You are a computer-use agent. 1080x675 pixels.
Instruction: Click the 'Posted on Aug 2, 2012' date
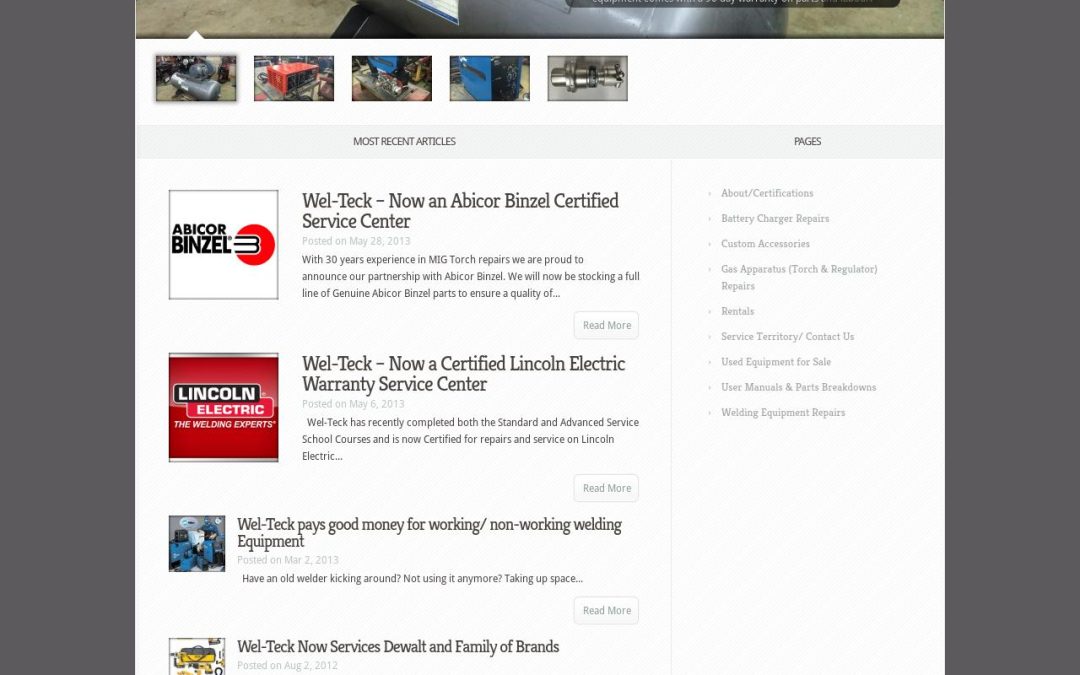coord(287,665)
